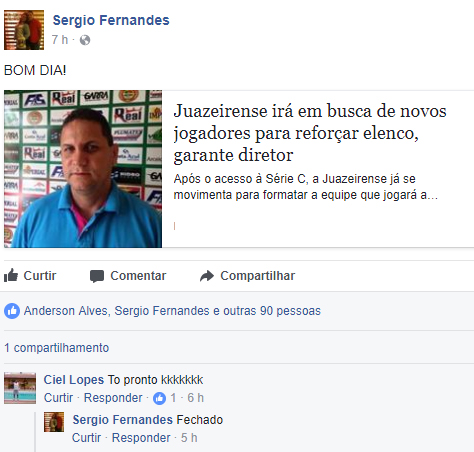Open the article photo of the man in the blue shirt
Viewport: 474px width, 452px height.
[83, 169]
